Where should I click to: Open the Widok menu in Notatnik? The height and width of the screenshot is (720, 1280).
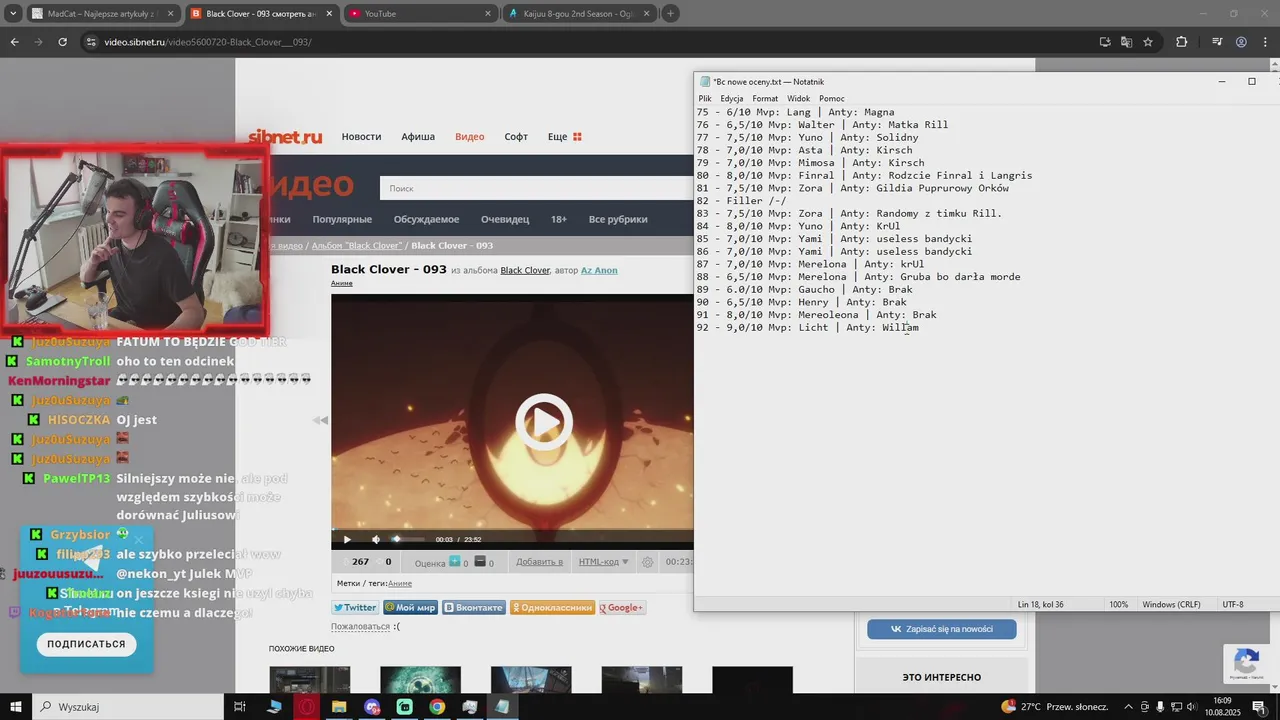point(798,98)
